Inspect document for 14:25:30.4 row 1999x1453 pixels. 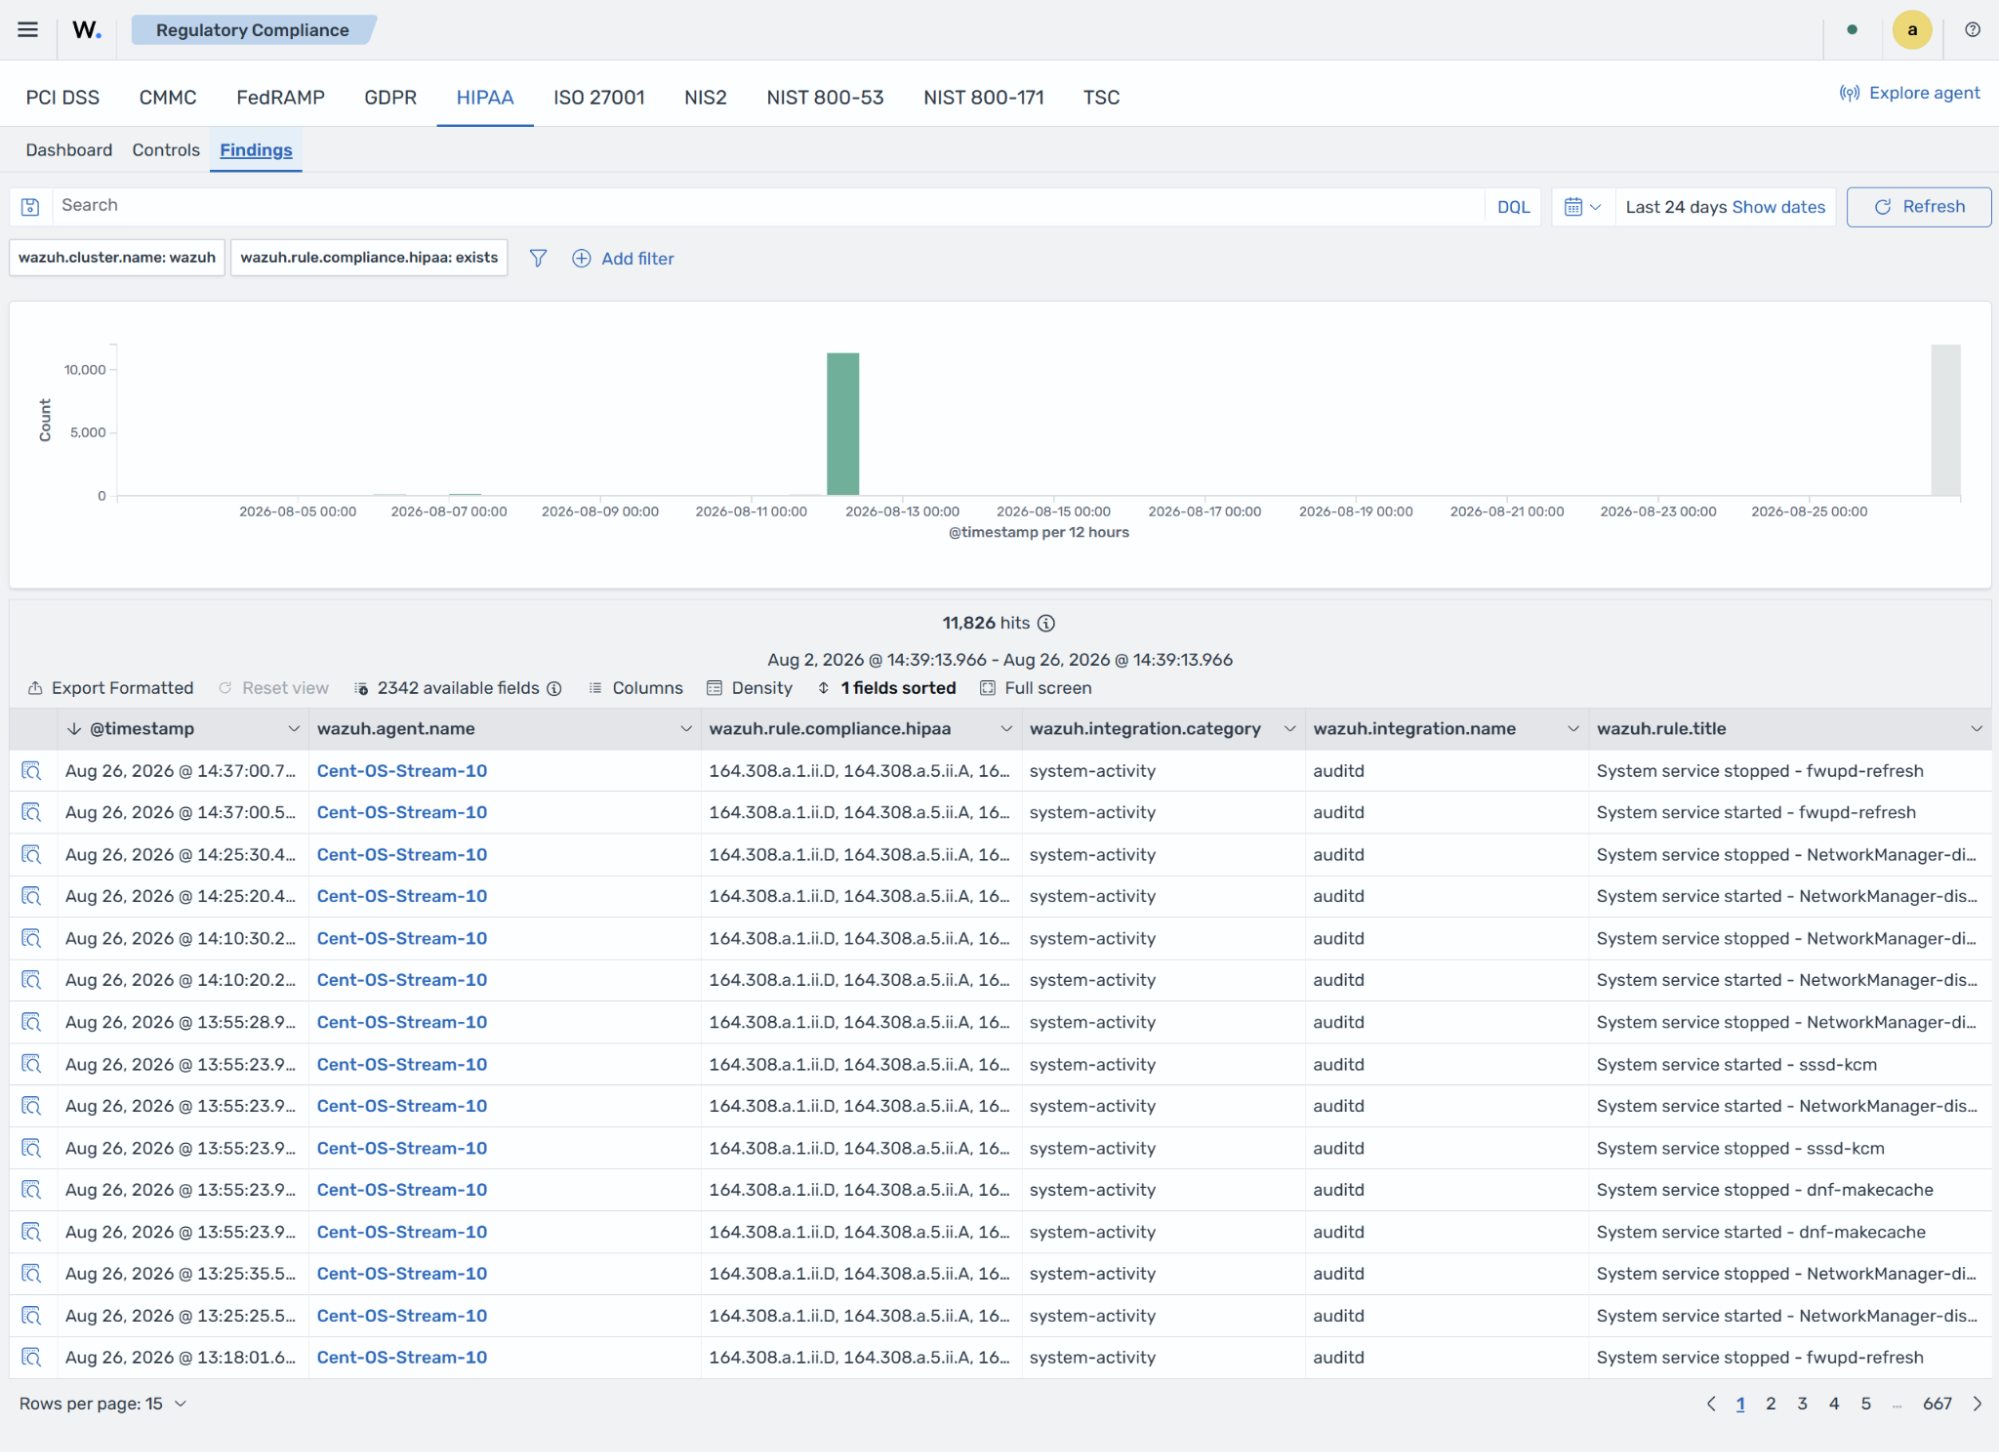(32, 855)
